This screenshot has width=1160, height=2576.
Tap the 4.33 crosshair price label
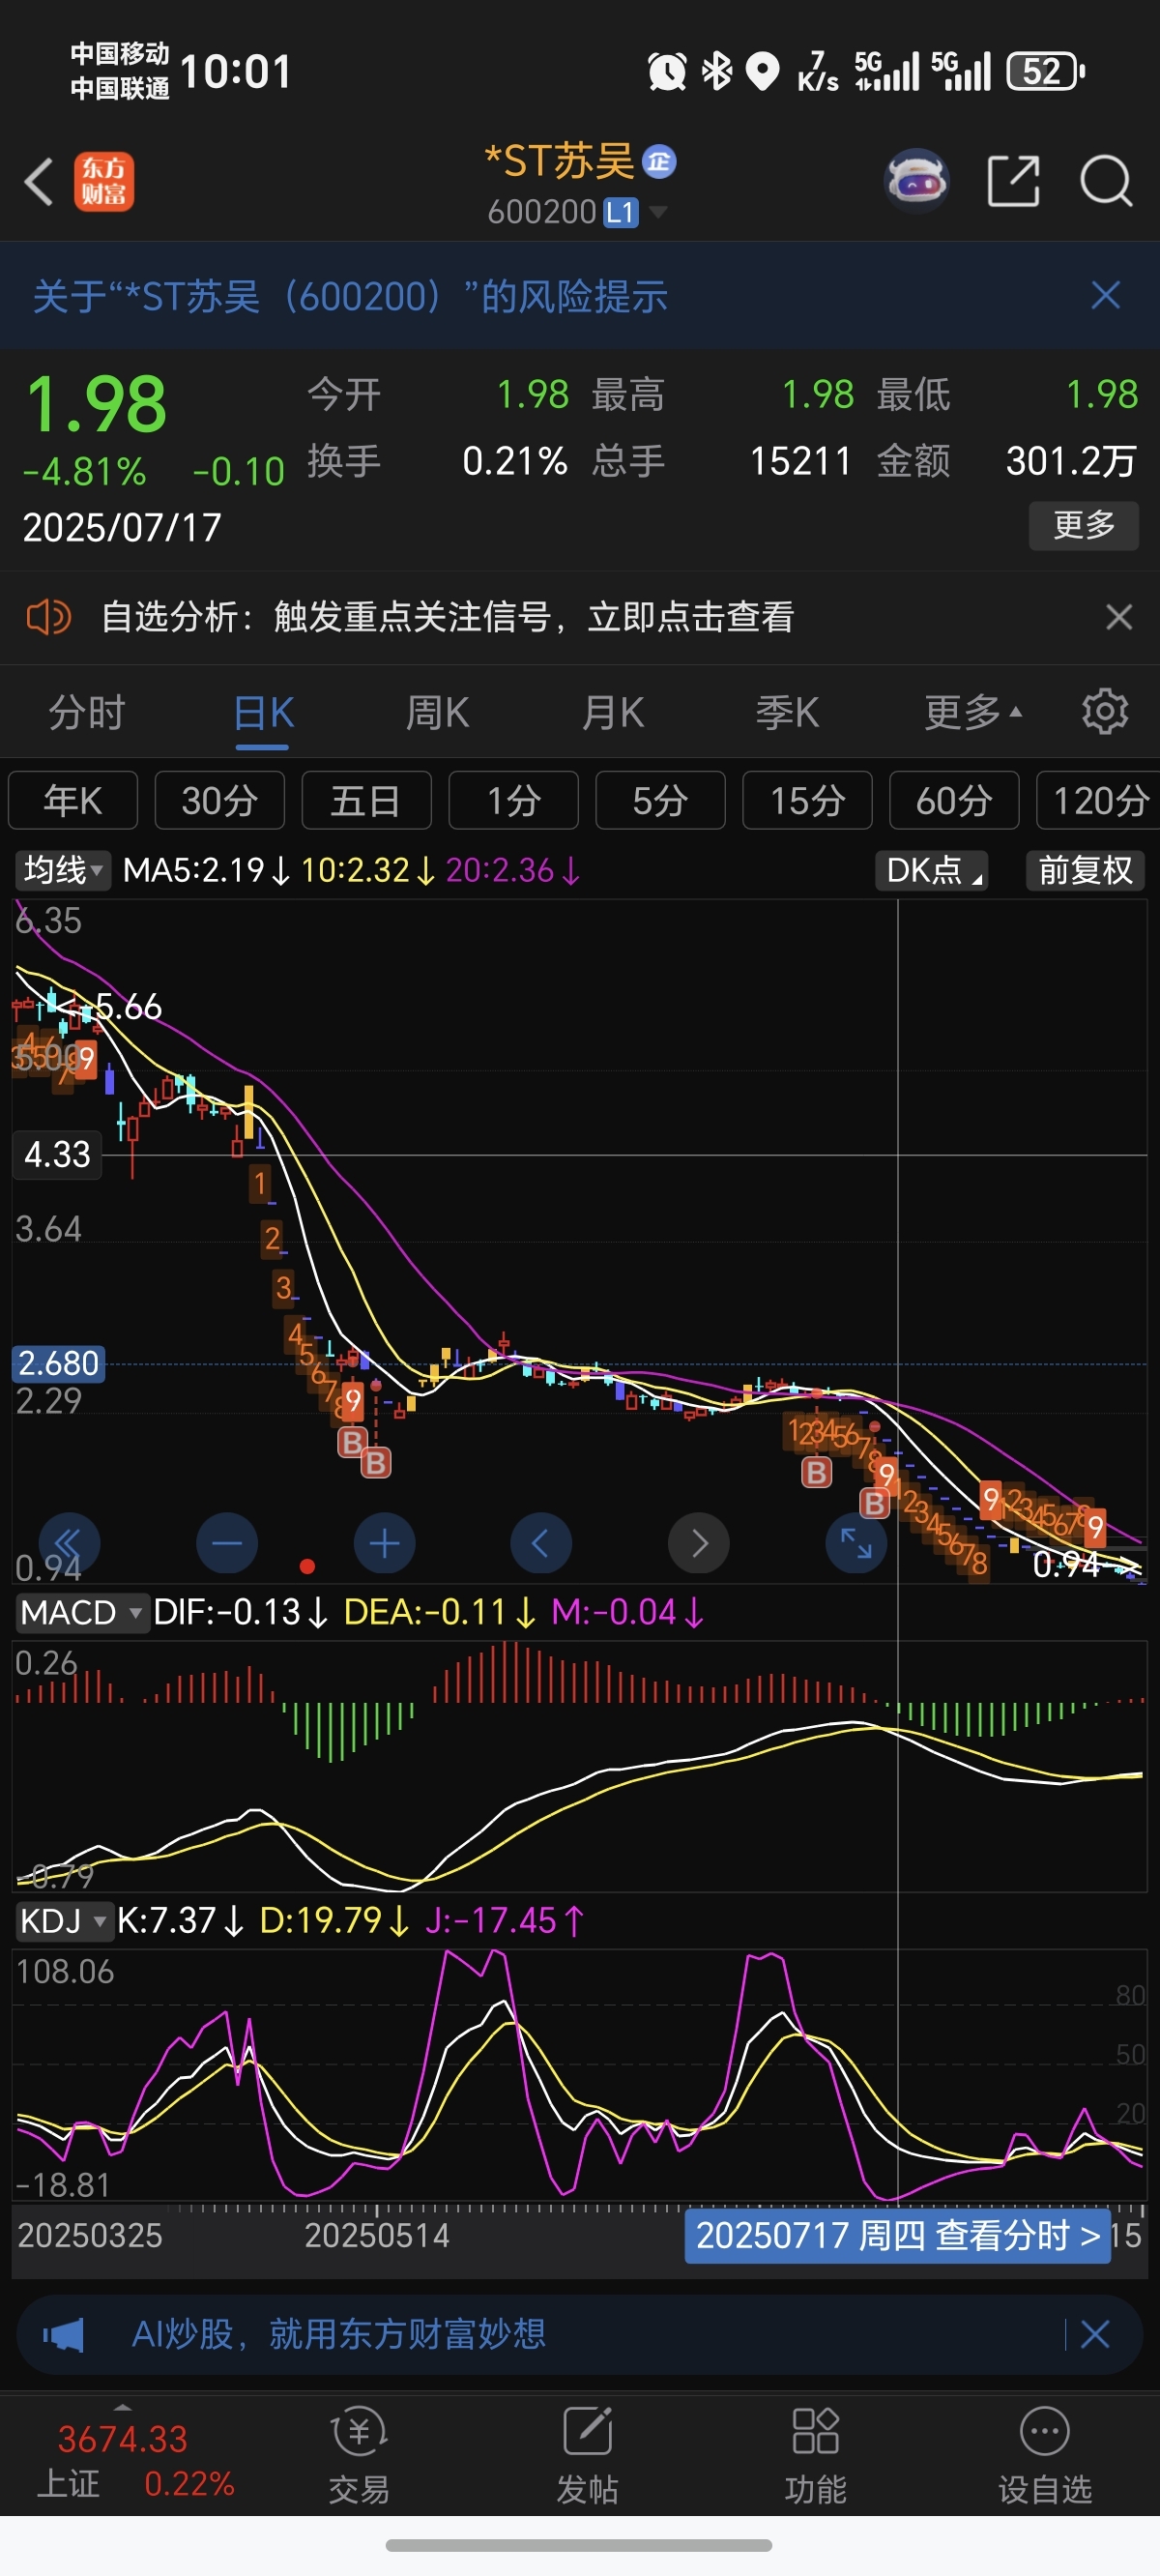[x=57, y=1154]
